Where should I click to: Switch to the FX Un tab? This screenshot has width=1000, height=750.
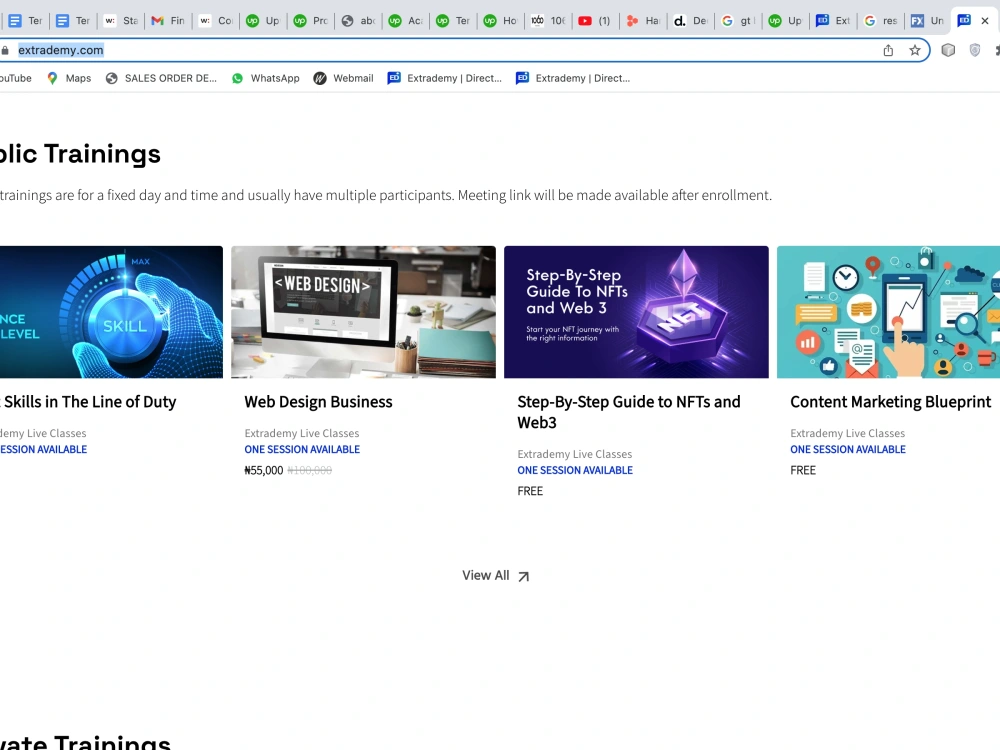[x=927, y=20]
